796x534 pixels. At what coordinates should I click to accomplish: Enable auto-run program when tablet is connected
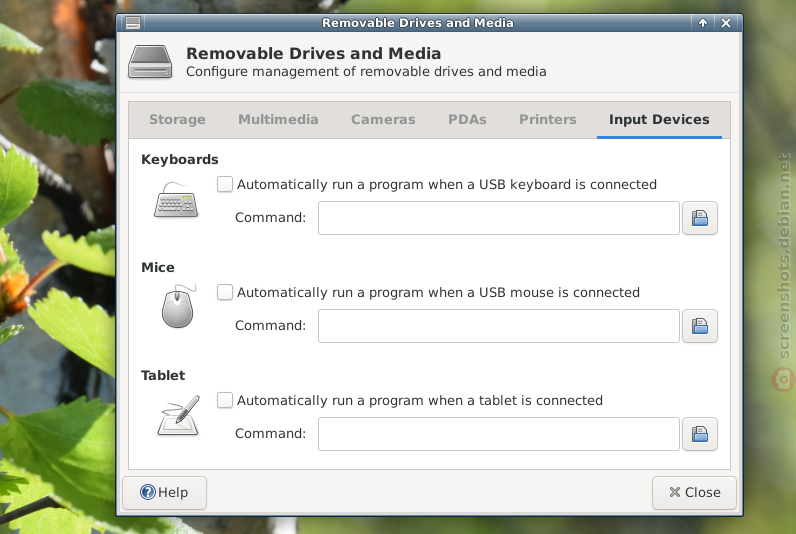(x=225, y=400)
